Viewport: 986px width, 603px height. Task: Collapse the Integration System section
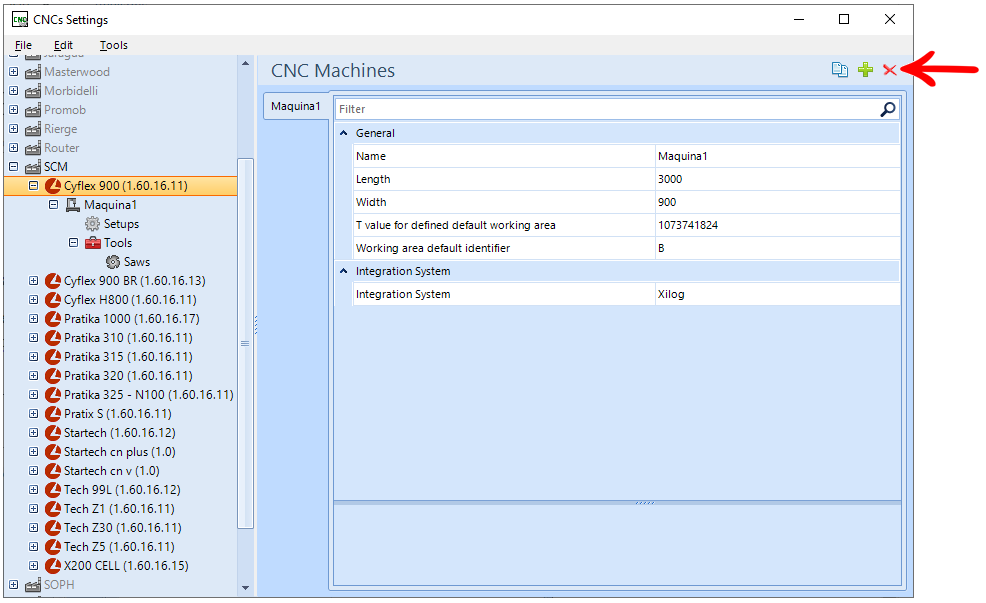[x=343, y=271]
